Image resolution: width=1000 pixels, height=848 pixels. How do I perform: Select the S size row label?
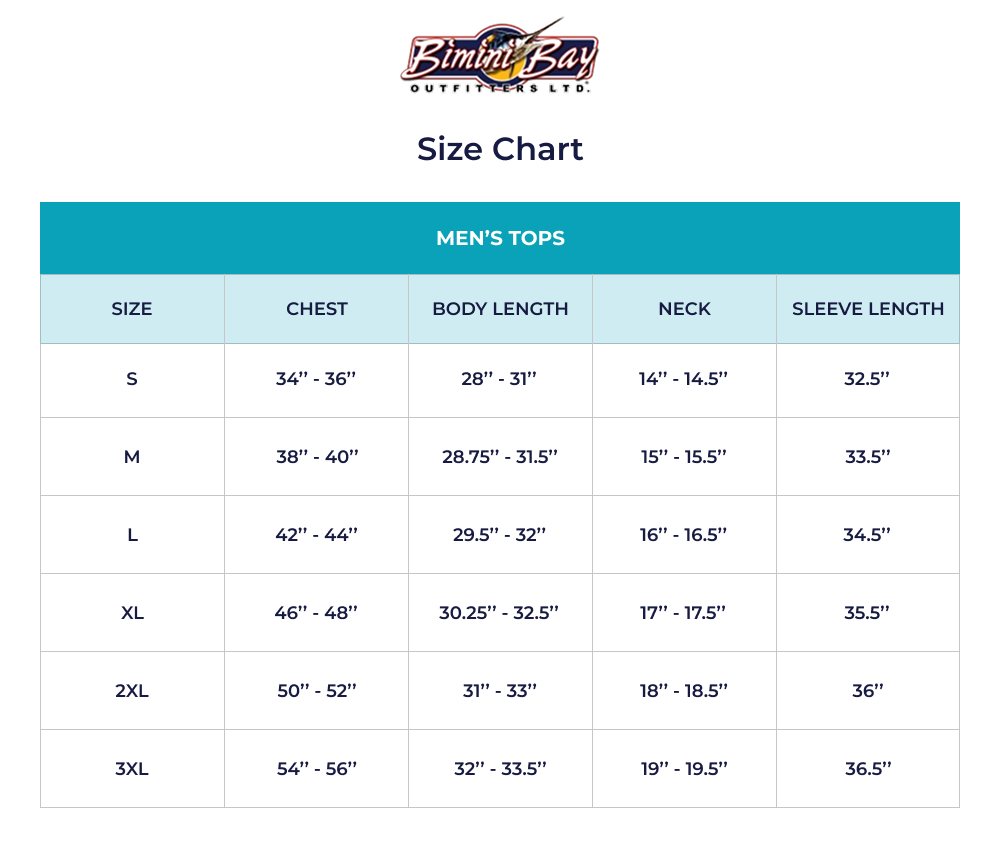click(132, 380)
